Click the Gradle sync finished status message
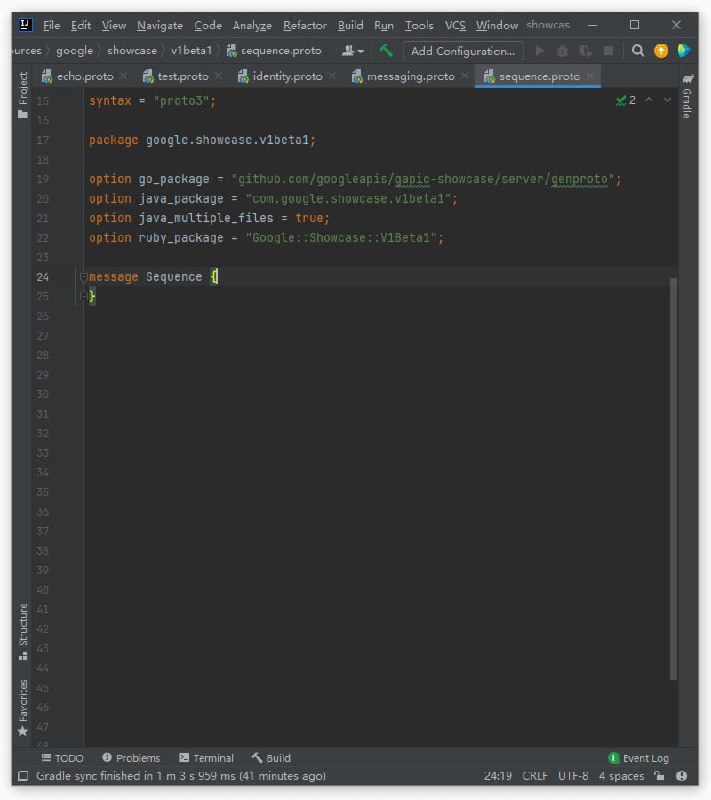Screen dimensions: 711x800 coord(181,776)
